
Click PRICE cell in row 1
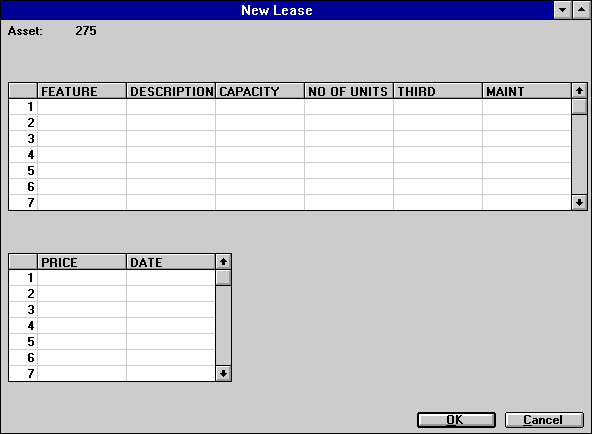[x=82, y=278]
